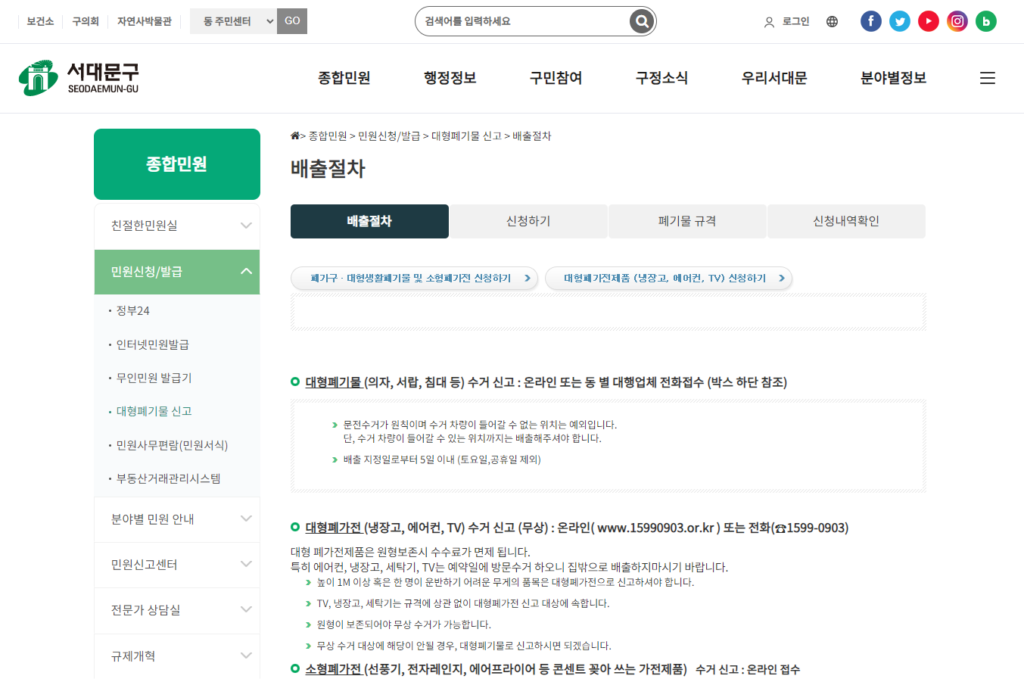Open the Facebook social icon
This screenshot has width=1024, height=679.
tap(871, 22)
